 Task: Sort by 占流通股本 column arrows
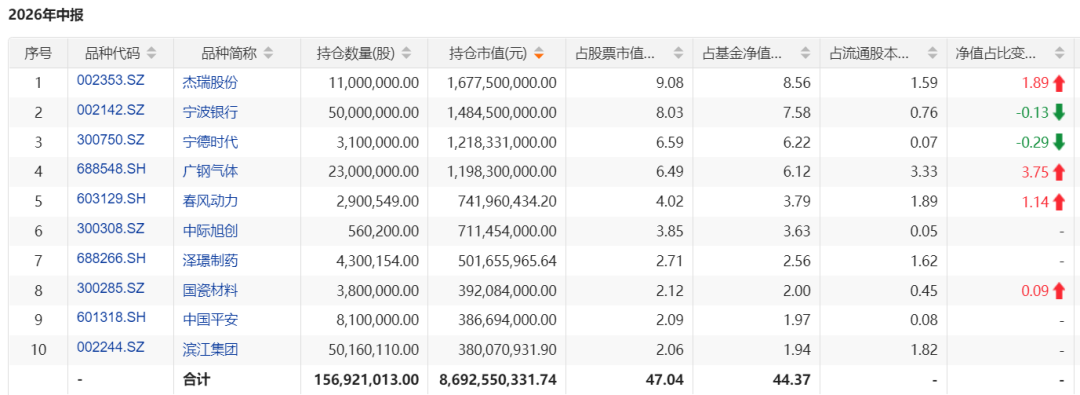933,53
